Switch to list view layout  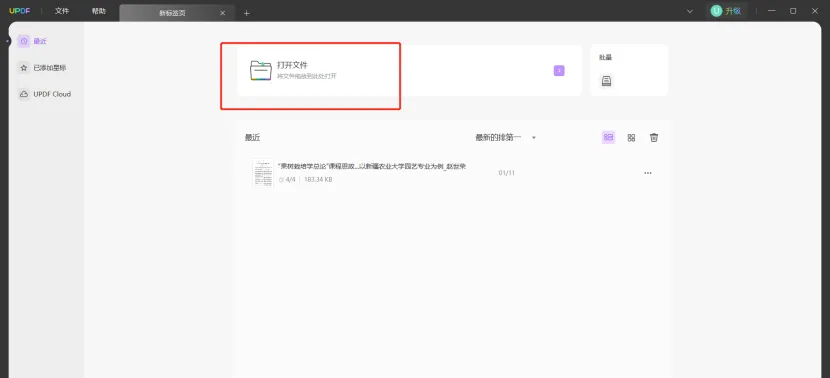click(608, 137)
